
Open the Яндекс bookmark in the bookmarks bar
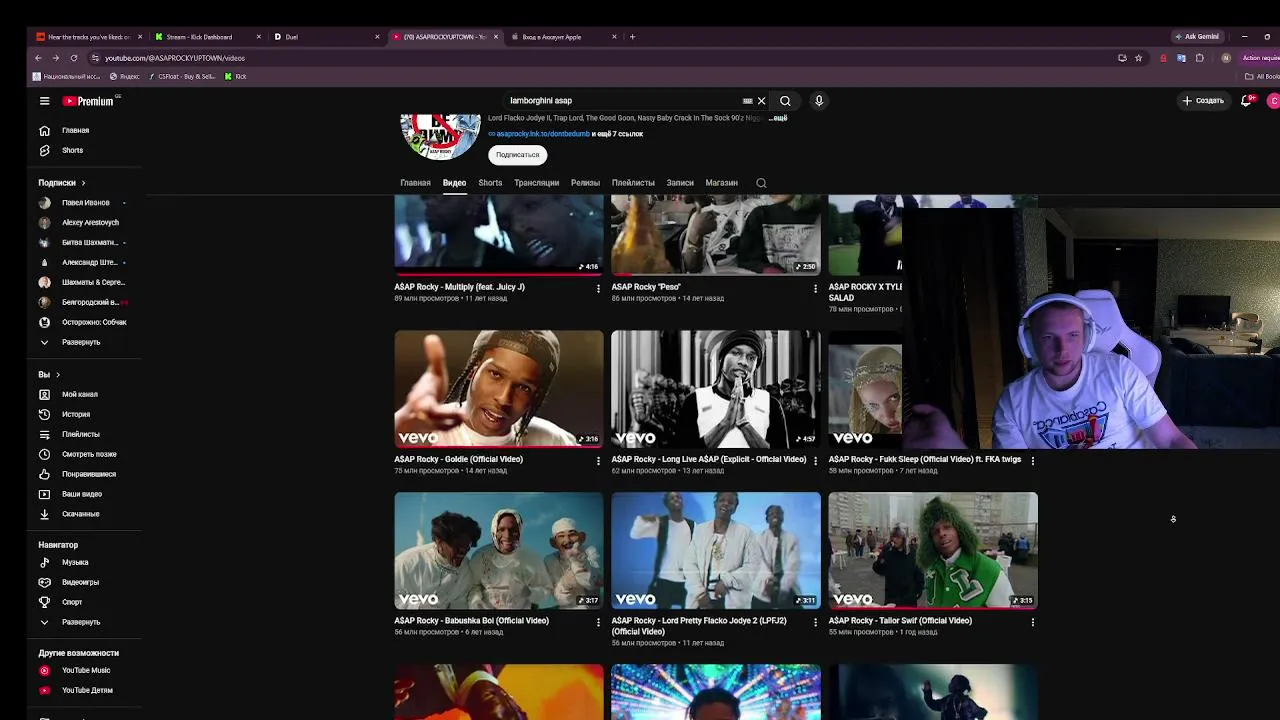pyautogui.click(x=124, y=77)
